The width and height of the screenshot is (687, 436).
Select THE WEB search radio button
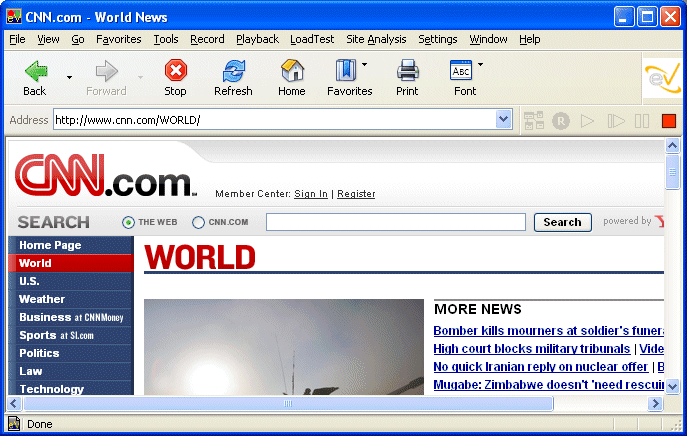128,223
